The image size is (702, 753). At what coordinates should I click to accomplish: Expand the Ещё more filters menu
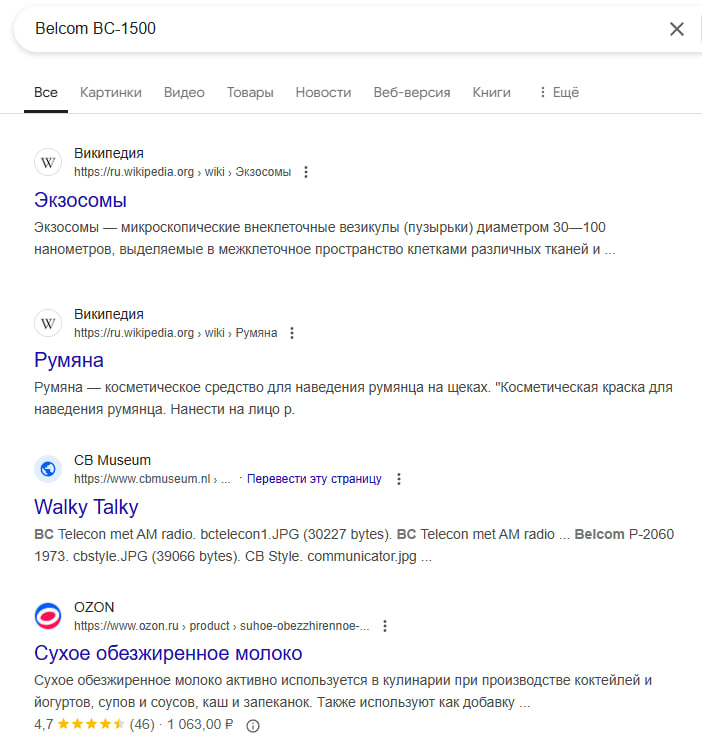tap(558, 92)
